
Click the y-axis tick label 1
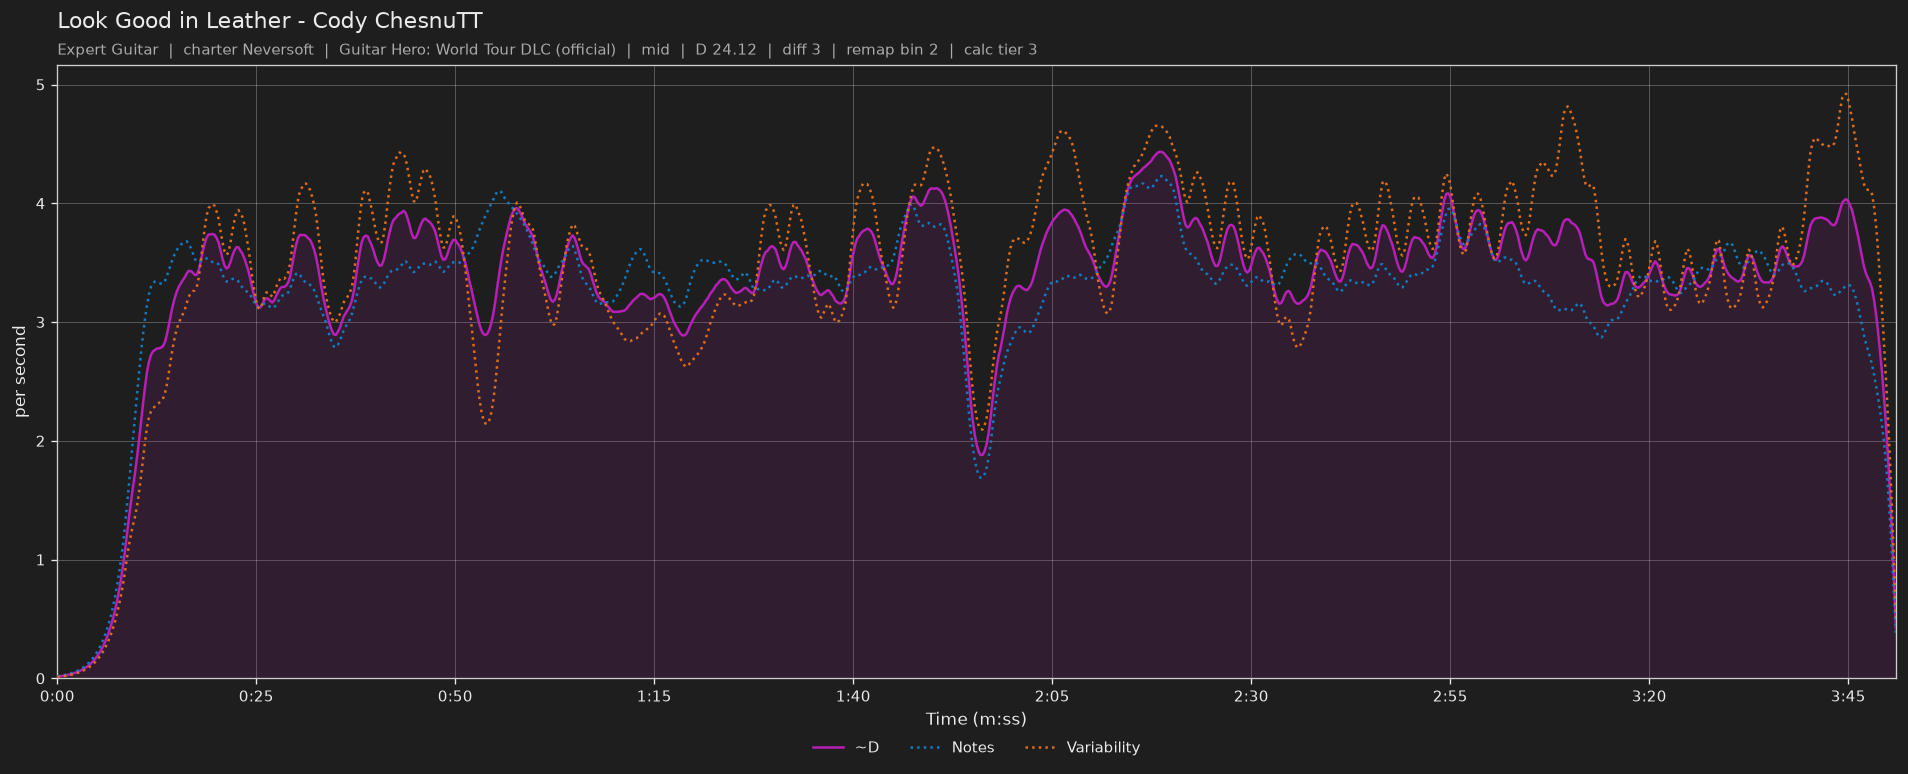[41, 560]
